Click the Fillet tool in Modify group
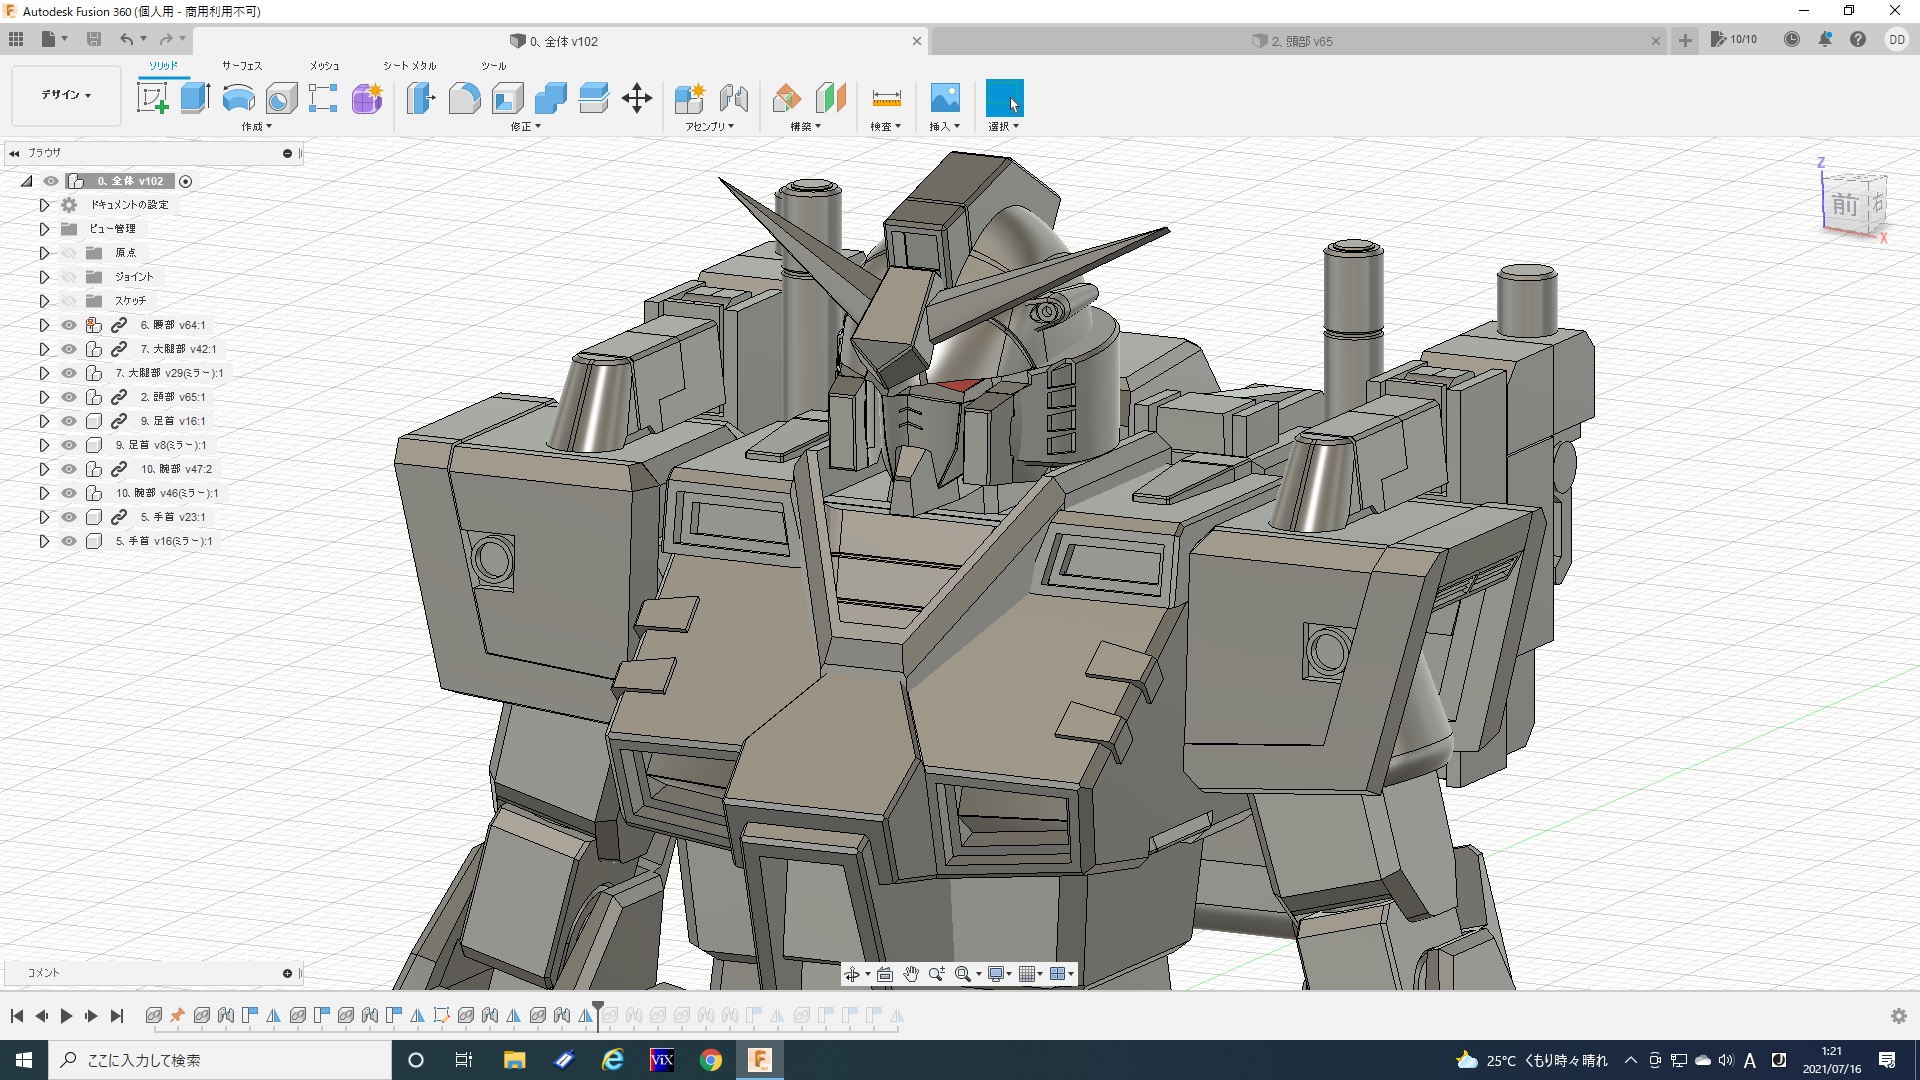The height and width of the screenshot is (1080, 1920). pos(464,98)
